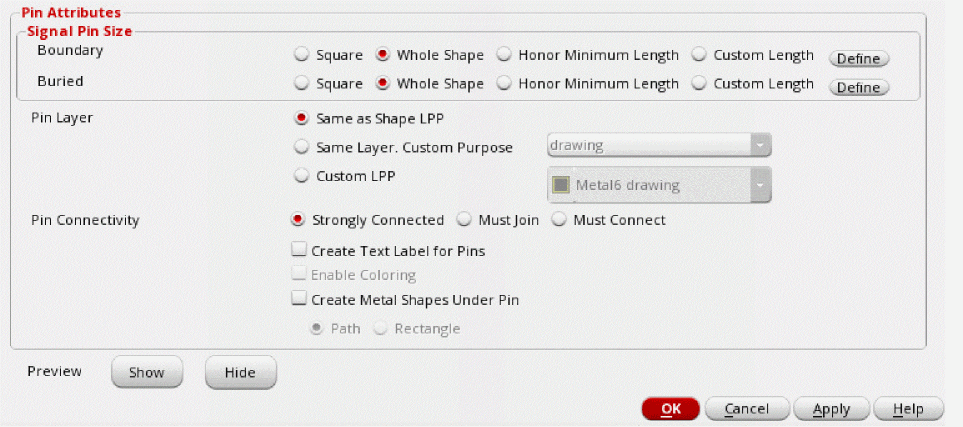The image size is (963, 427).
Task: Select Custom Length for Boundary pins
Action: tap(698, 55)
